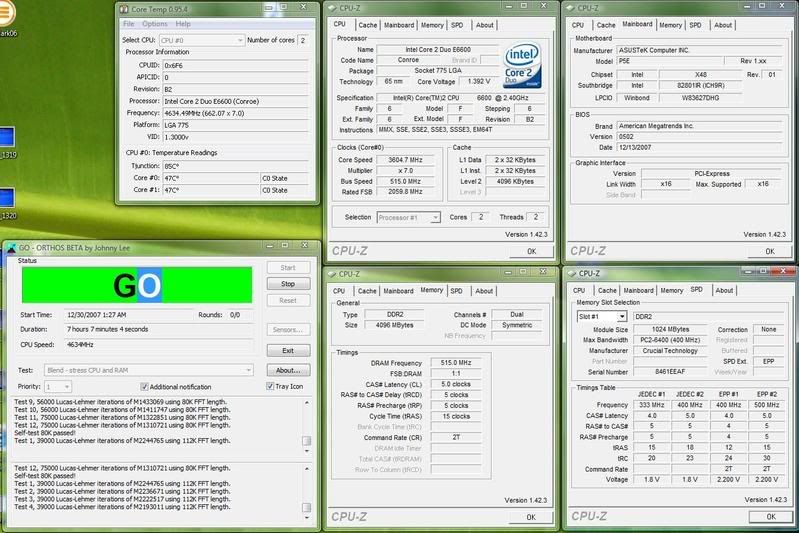Click the DRAM Frequency value 515.0 MHz
This screenshot has width=799, height=533.
pos(456,363)
